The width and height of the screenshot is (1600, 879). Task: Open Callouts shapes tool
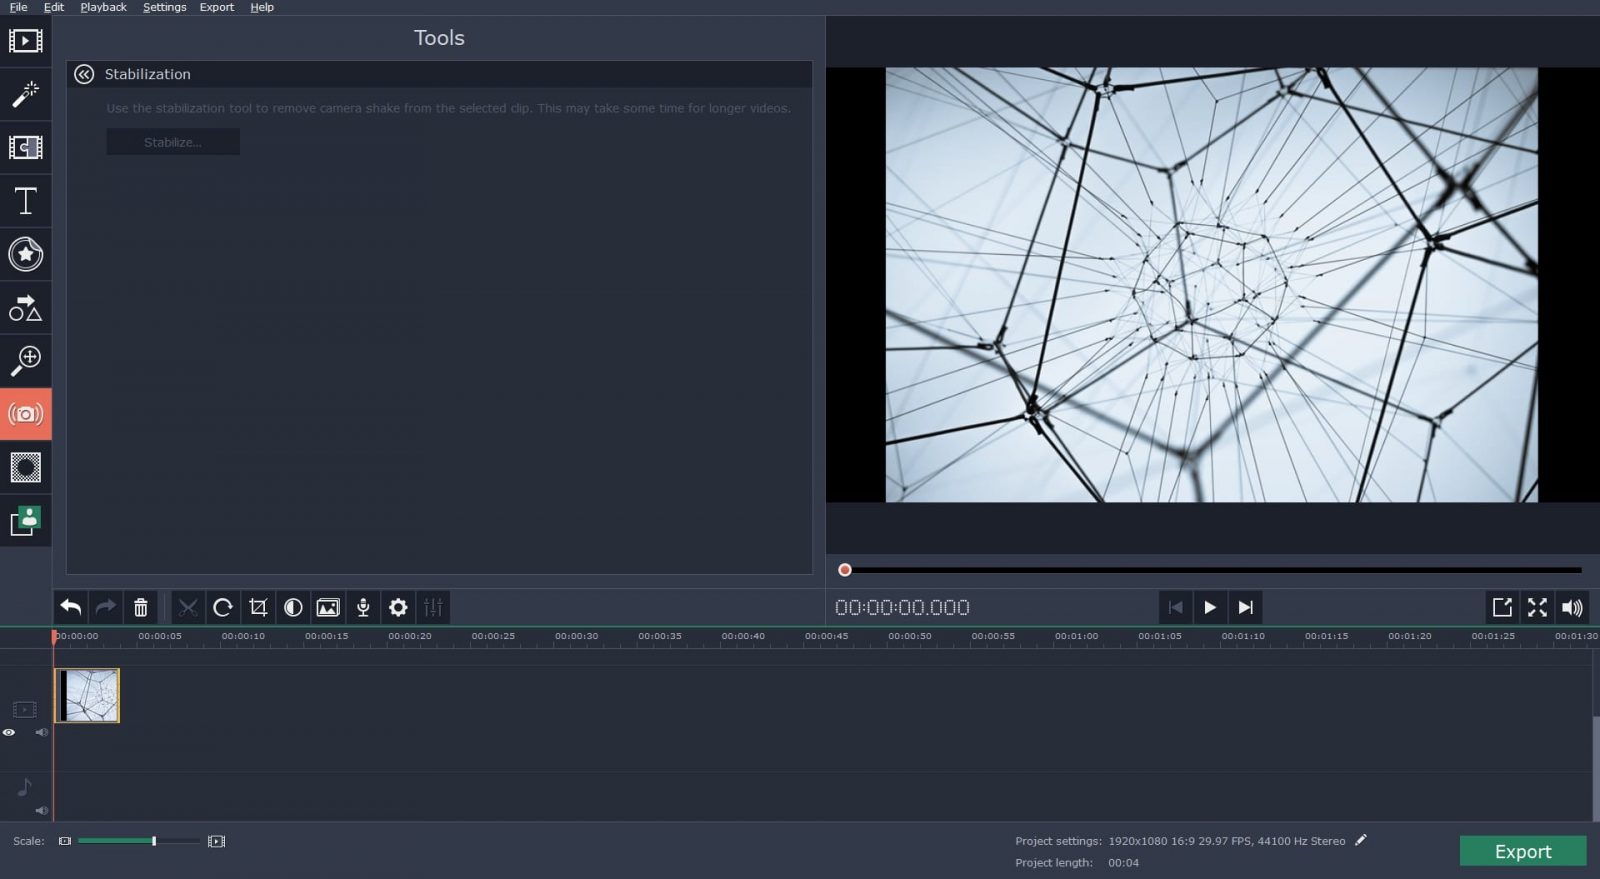25,308
